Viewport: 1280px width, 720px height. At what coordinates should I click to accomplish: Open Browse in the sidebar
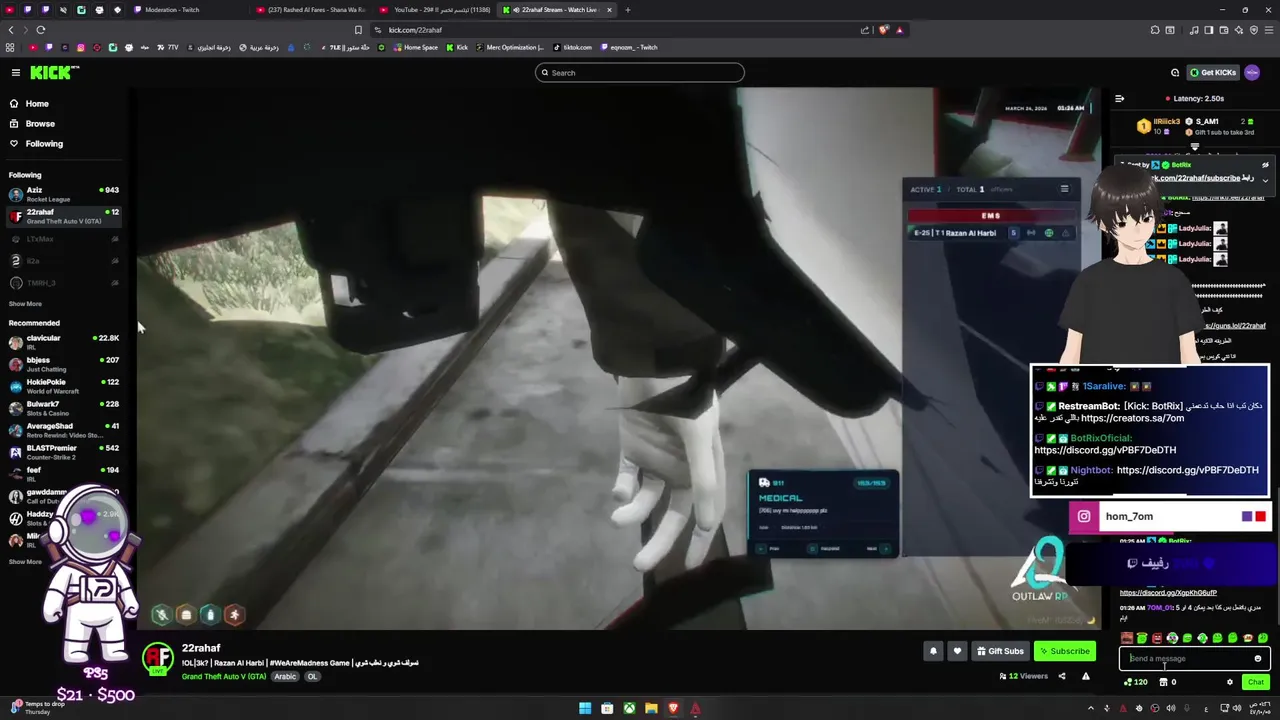pos(40,124)
